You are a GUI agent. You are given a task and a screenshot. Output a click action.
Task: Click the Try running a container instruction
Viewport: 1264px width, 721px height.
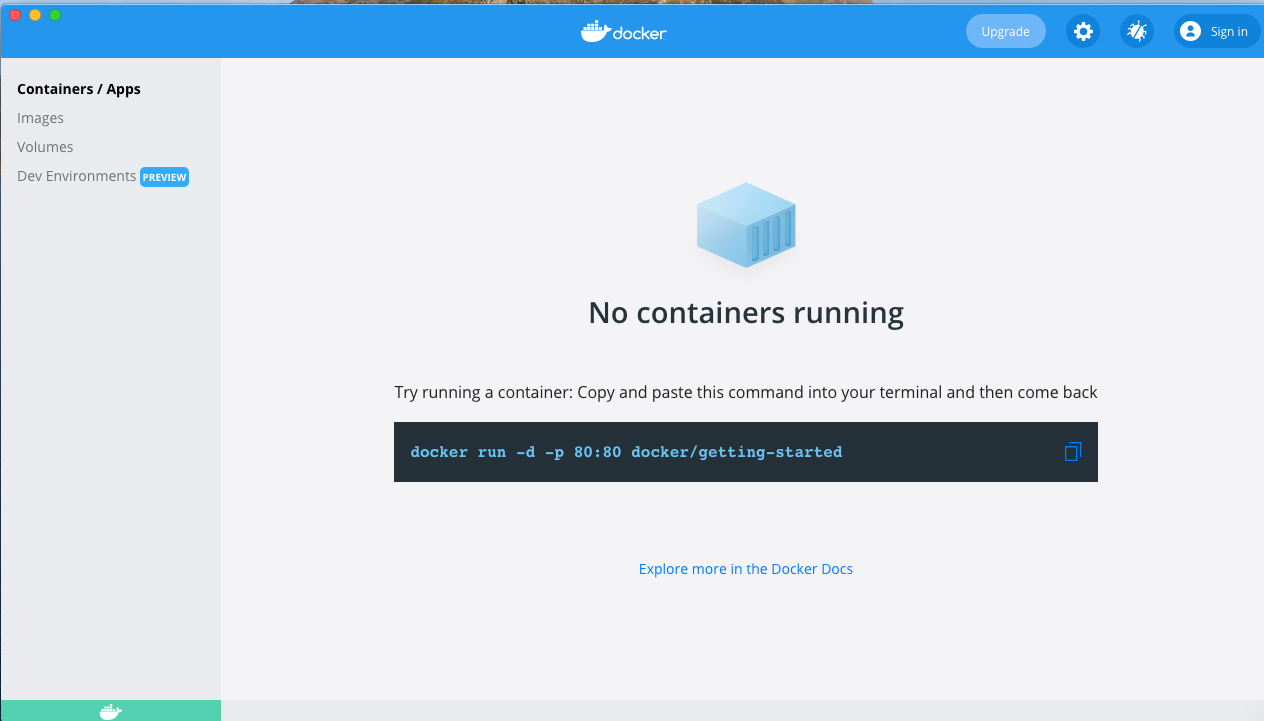pos(746,392)
